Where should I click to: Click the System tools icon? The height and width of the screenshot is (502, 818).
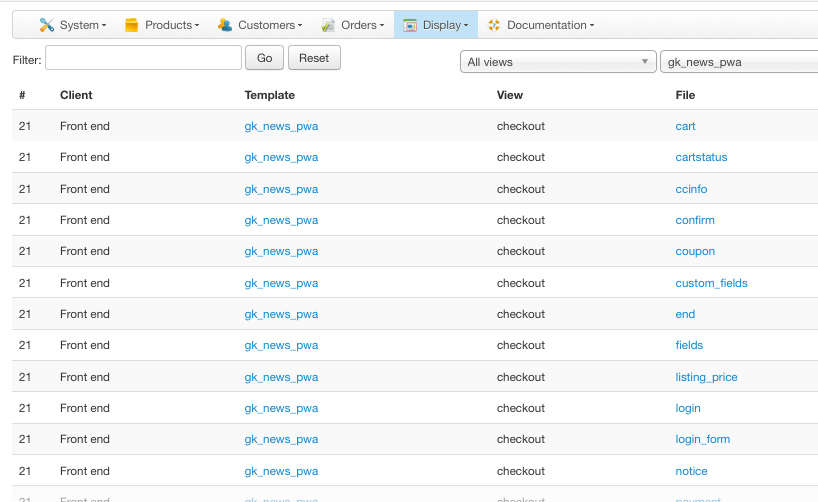[46, 25]
